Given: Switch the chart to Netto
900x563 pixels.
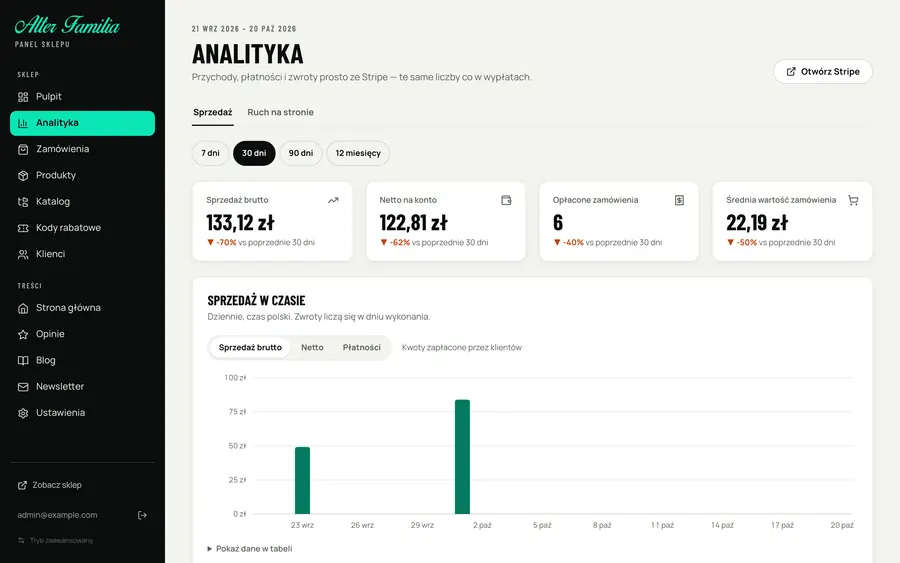Looking at the screenshot, I should pyautogui.click(x=312, y=348).
